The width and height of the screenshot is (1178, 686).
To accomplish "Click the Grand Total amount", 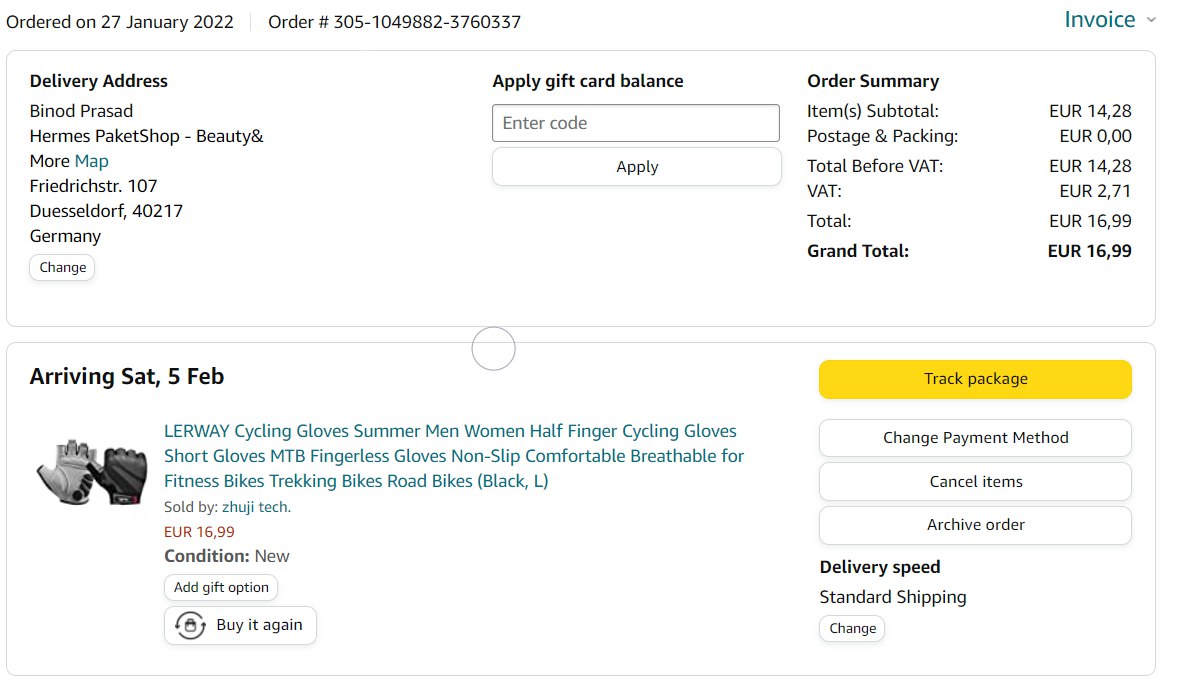I will 1089,251.
